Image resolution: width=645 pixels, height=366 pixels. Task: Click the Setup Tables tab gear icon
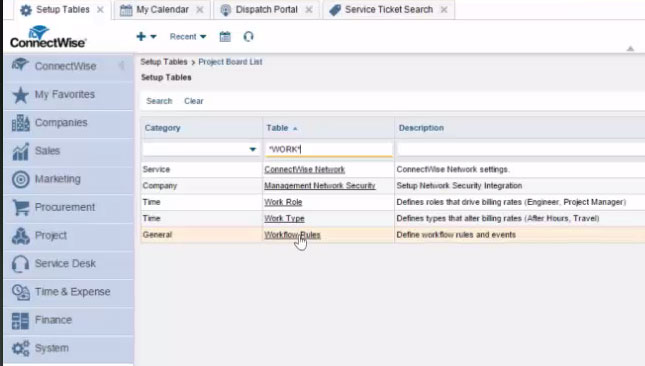click(26, 10)
